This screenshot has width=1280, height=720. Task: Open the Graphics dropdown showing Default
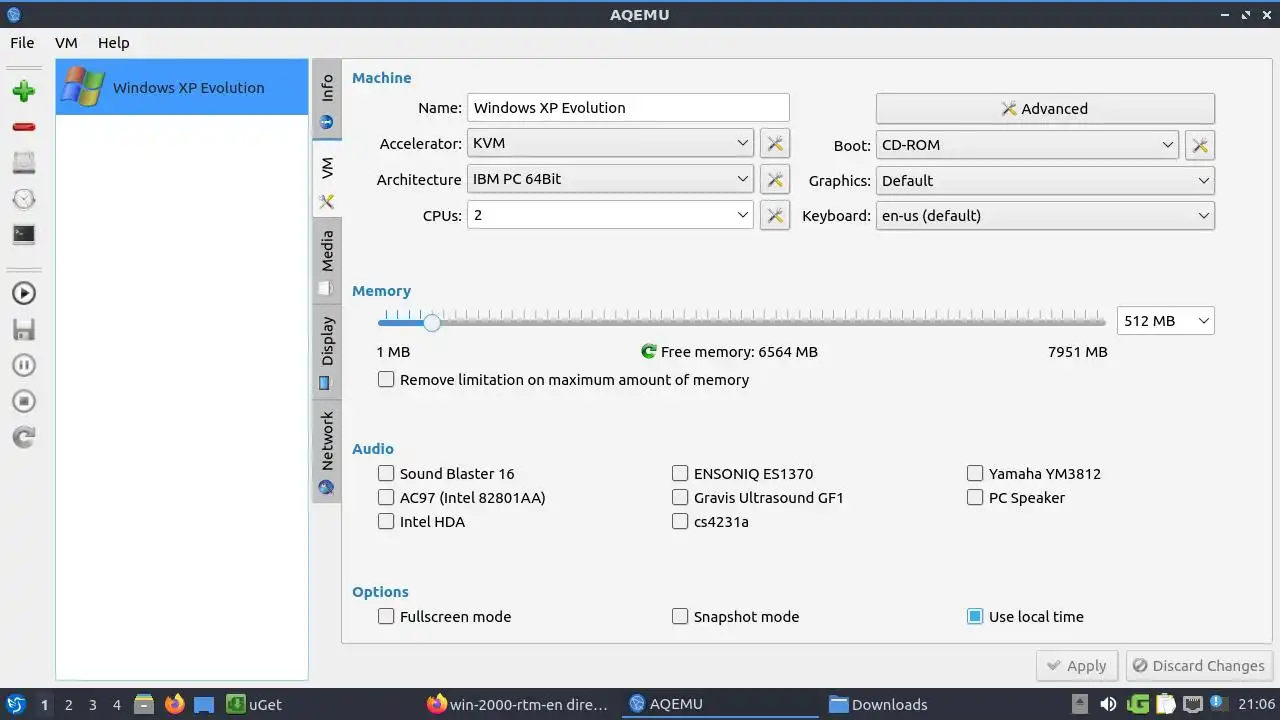tap(1045, 181)
